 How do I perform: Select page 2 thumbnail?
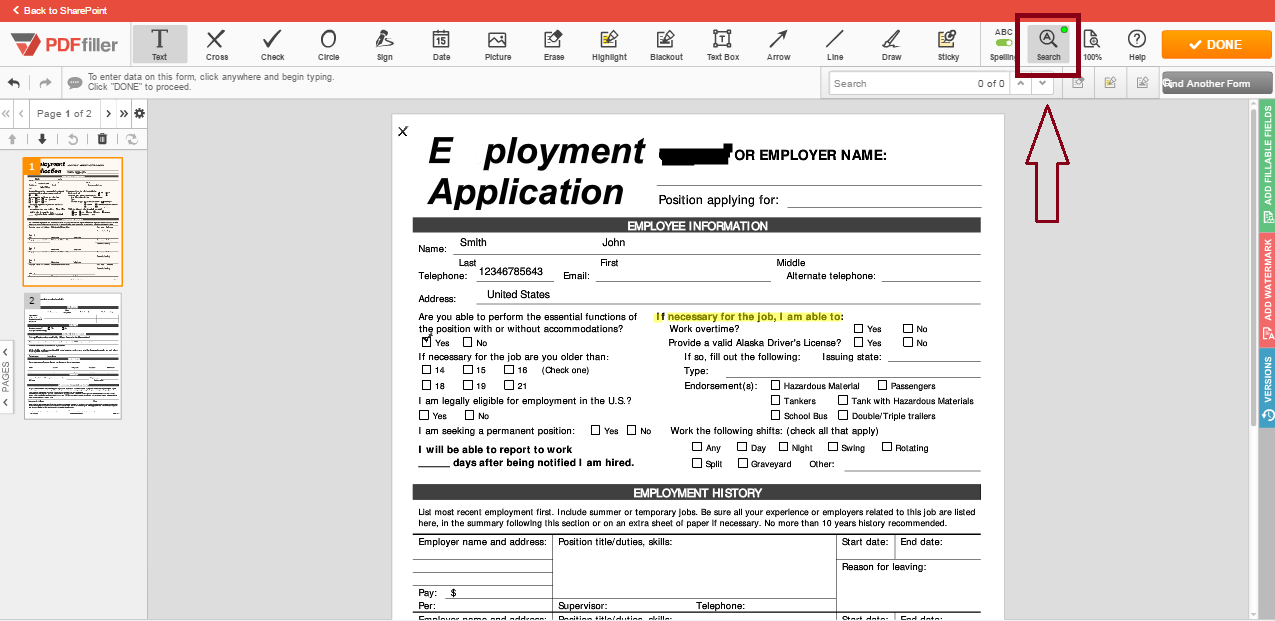(73, 356)
